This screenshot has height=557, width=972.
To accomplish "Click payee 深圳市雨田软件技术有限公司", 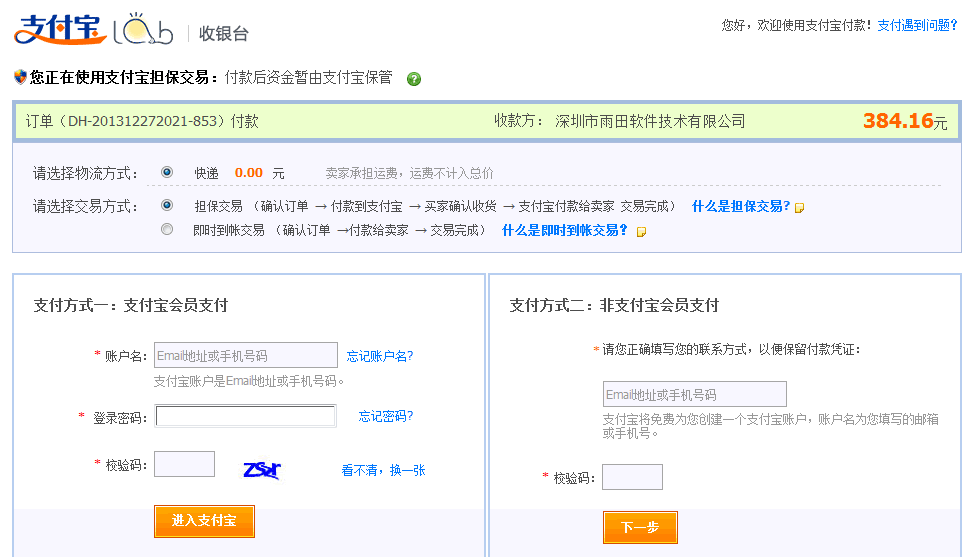I will pyautogui.click(x=650, y=121).
